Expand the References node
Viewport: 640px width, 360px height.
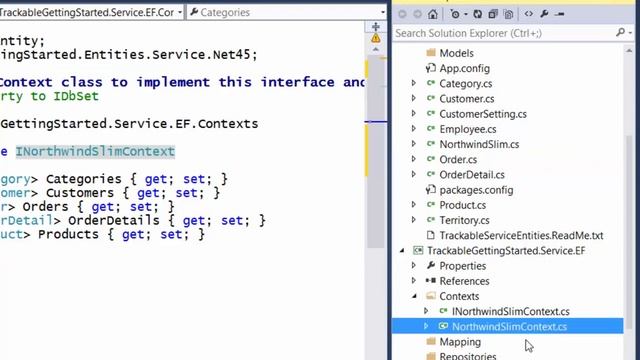coord(413,280)
